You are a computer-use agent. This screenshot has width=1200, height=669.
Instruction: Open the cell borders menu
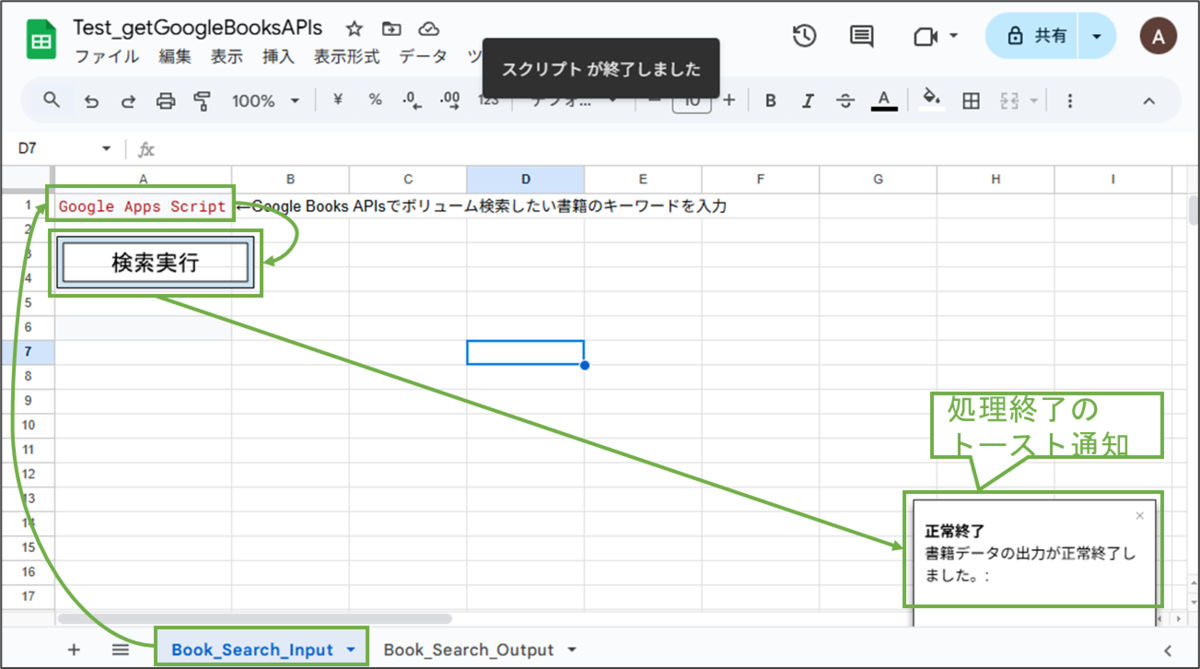pyautogui.click(x=970, y=101)
